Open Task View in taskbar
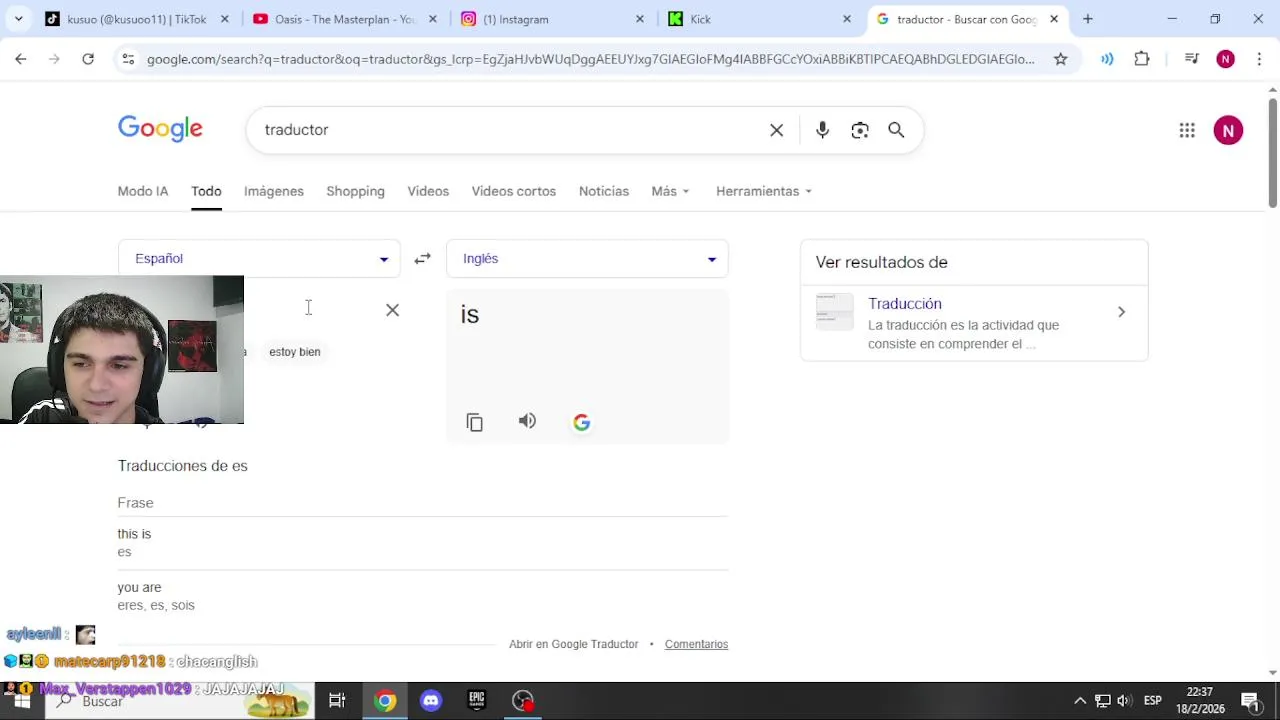 [337, 701]
